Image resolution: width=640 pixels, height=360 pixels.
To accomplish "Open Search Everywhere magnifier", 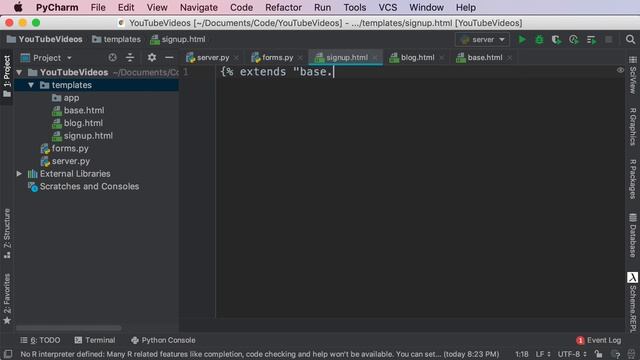I will [630, 40].
